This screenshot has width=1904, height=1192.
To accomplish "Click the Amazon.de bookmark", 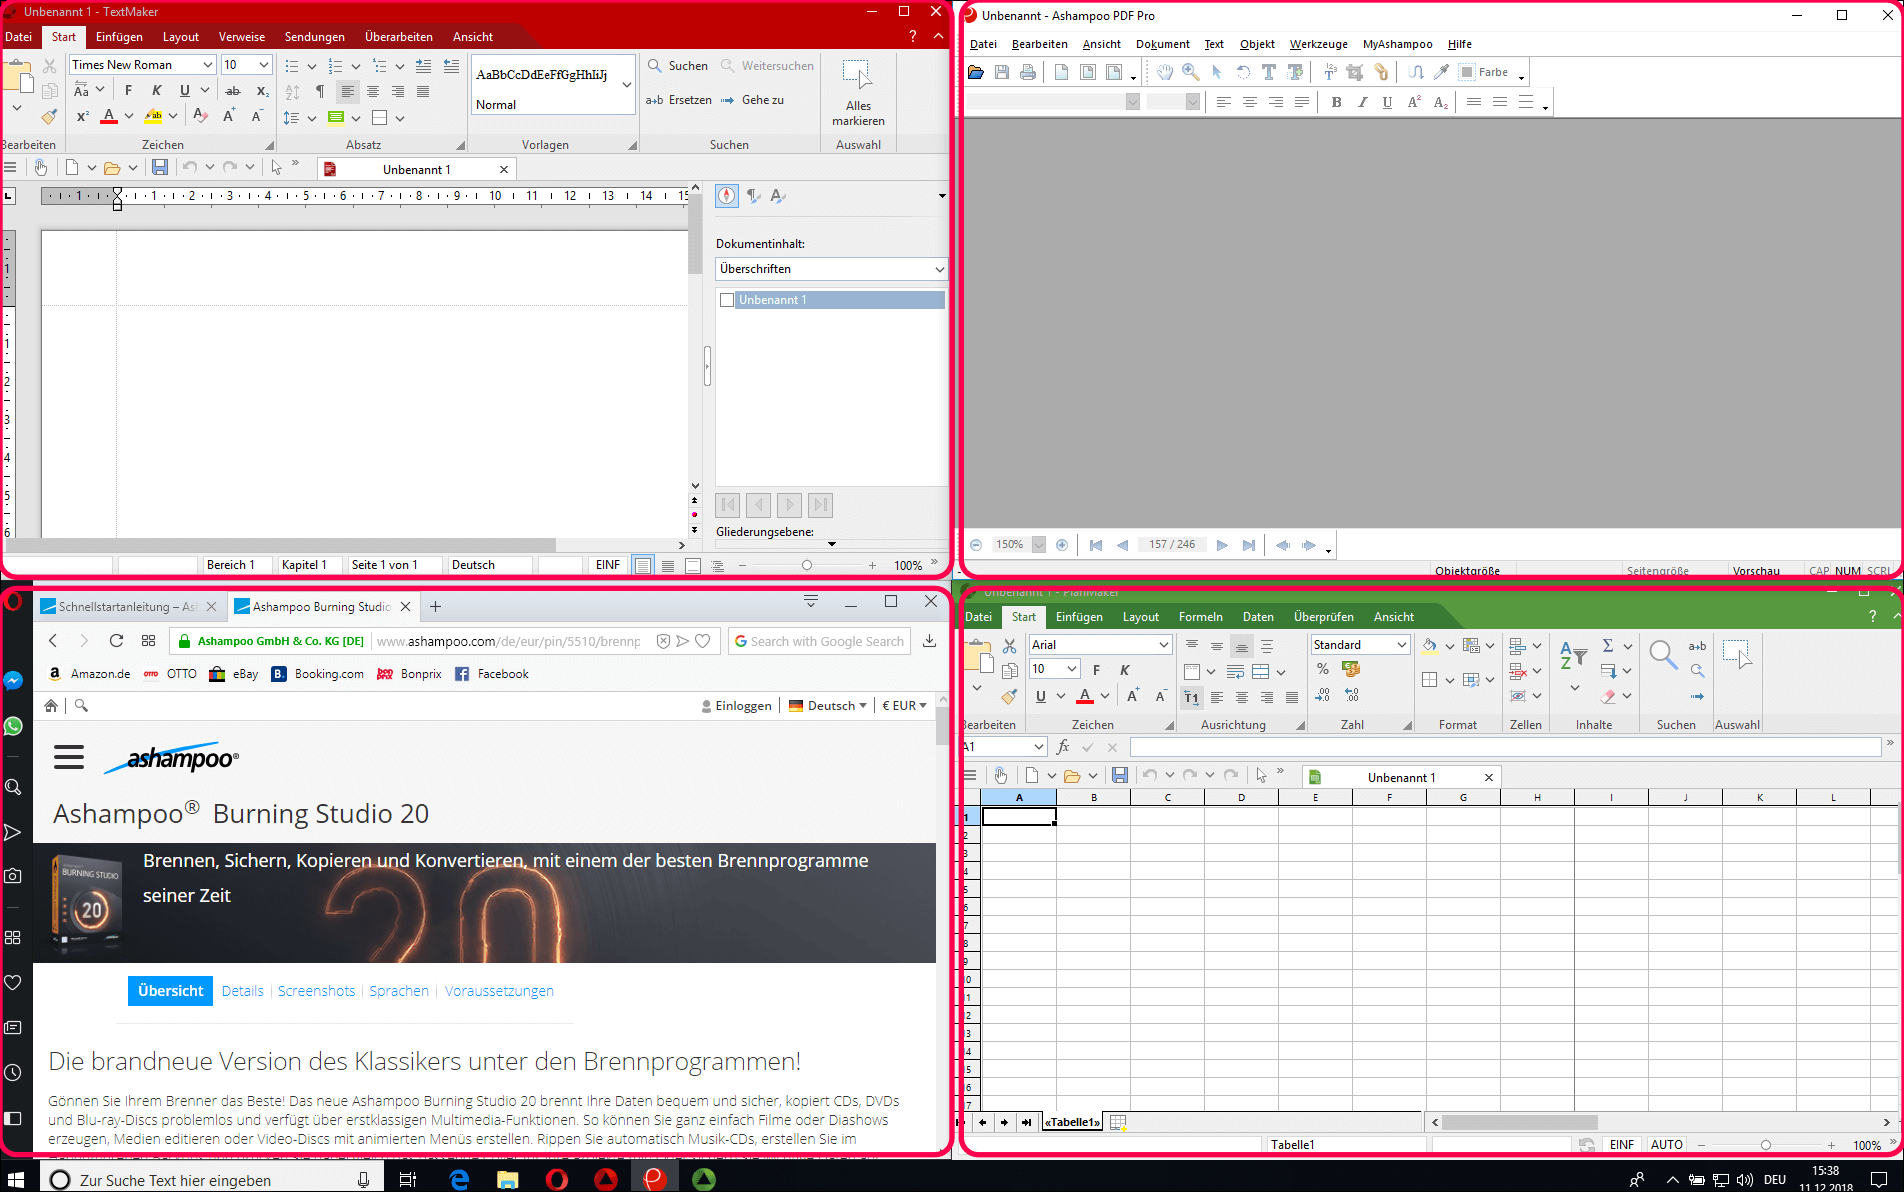I will click(90, 674).
